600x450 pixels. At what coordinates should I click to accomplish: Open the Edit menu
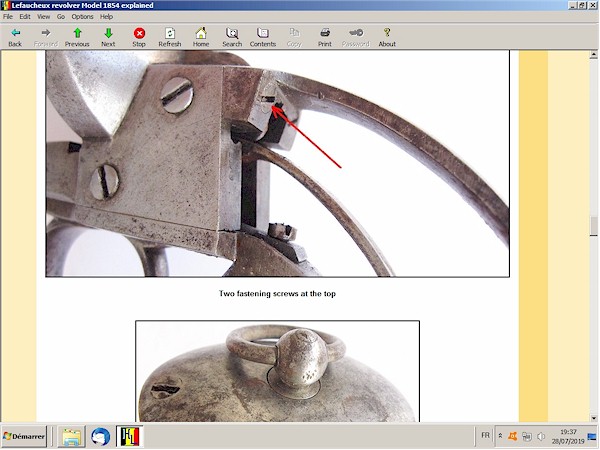tap(25, 16)
